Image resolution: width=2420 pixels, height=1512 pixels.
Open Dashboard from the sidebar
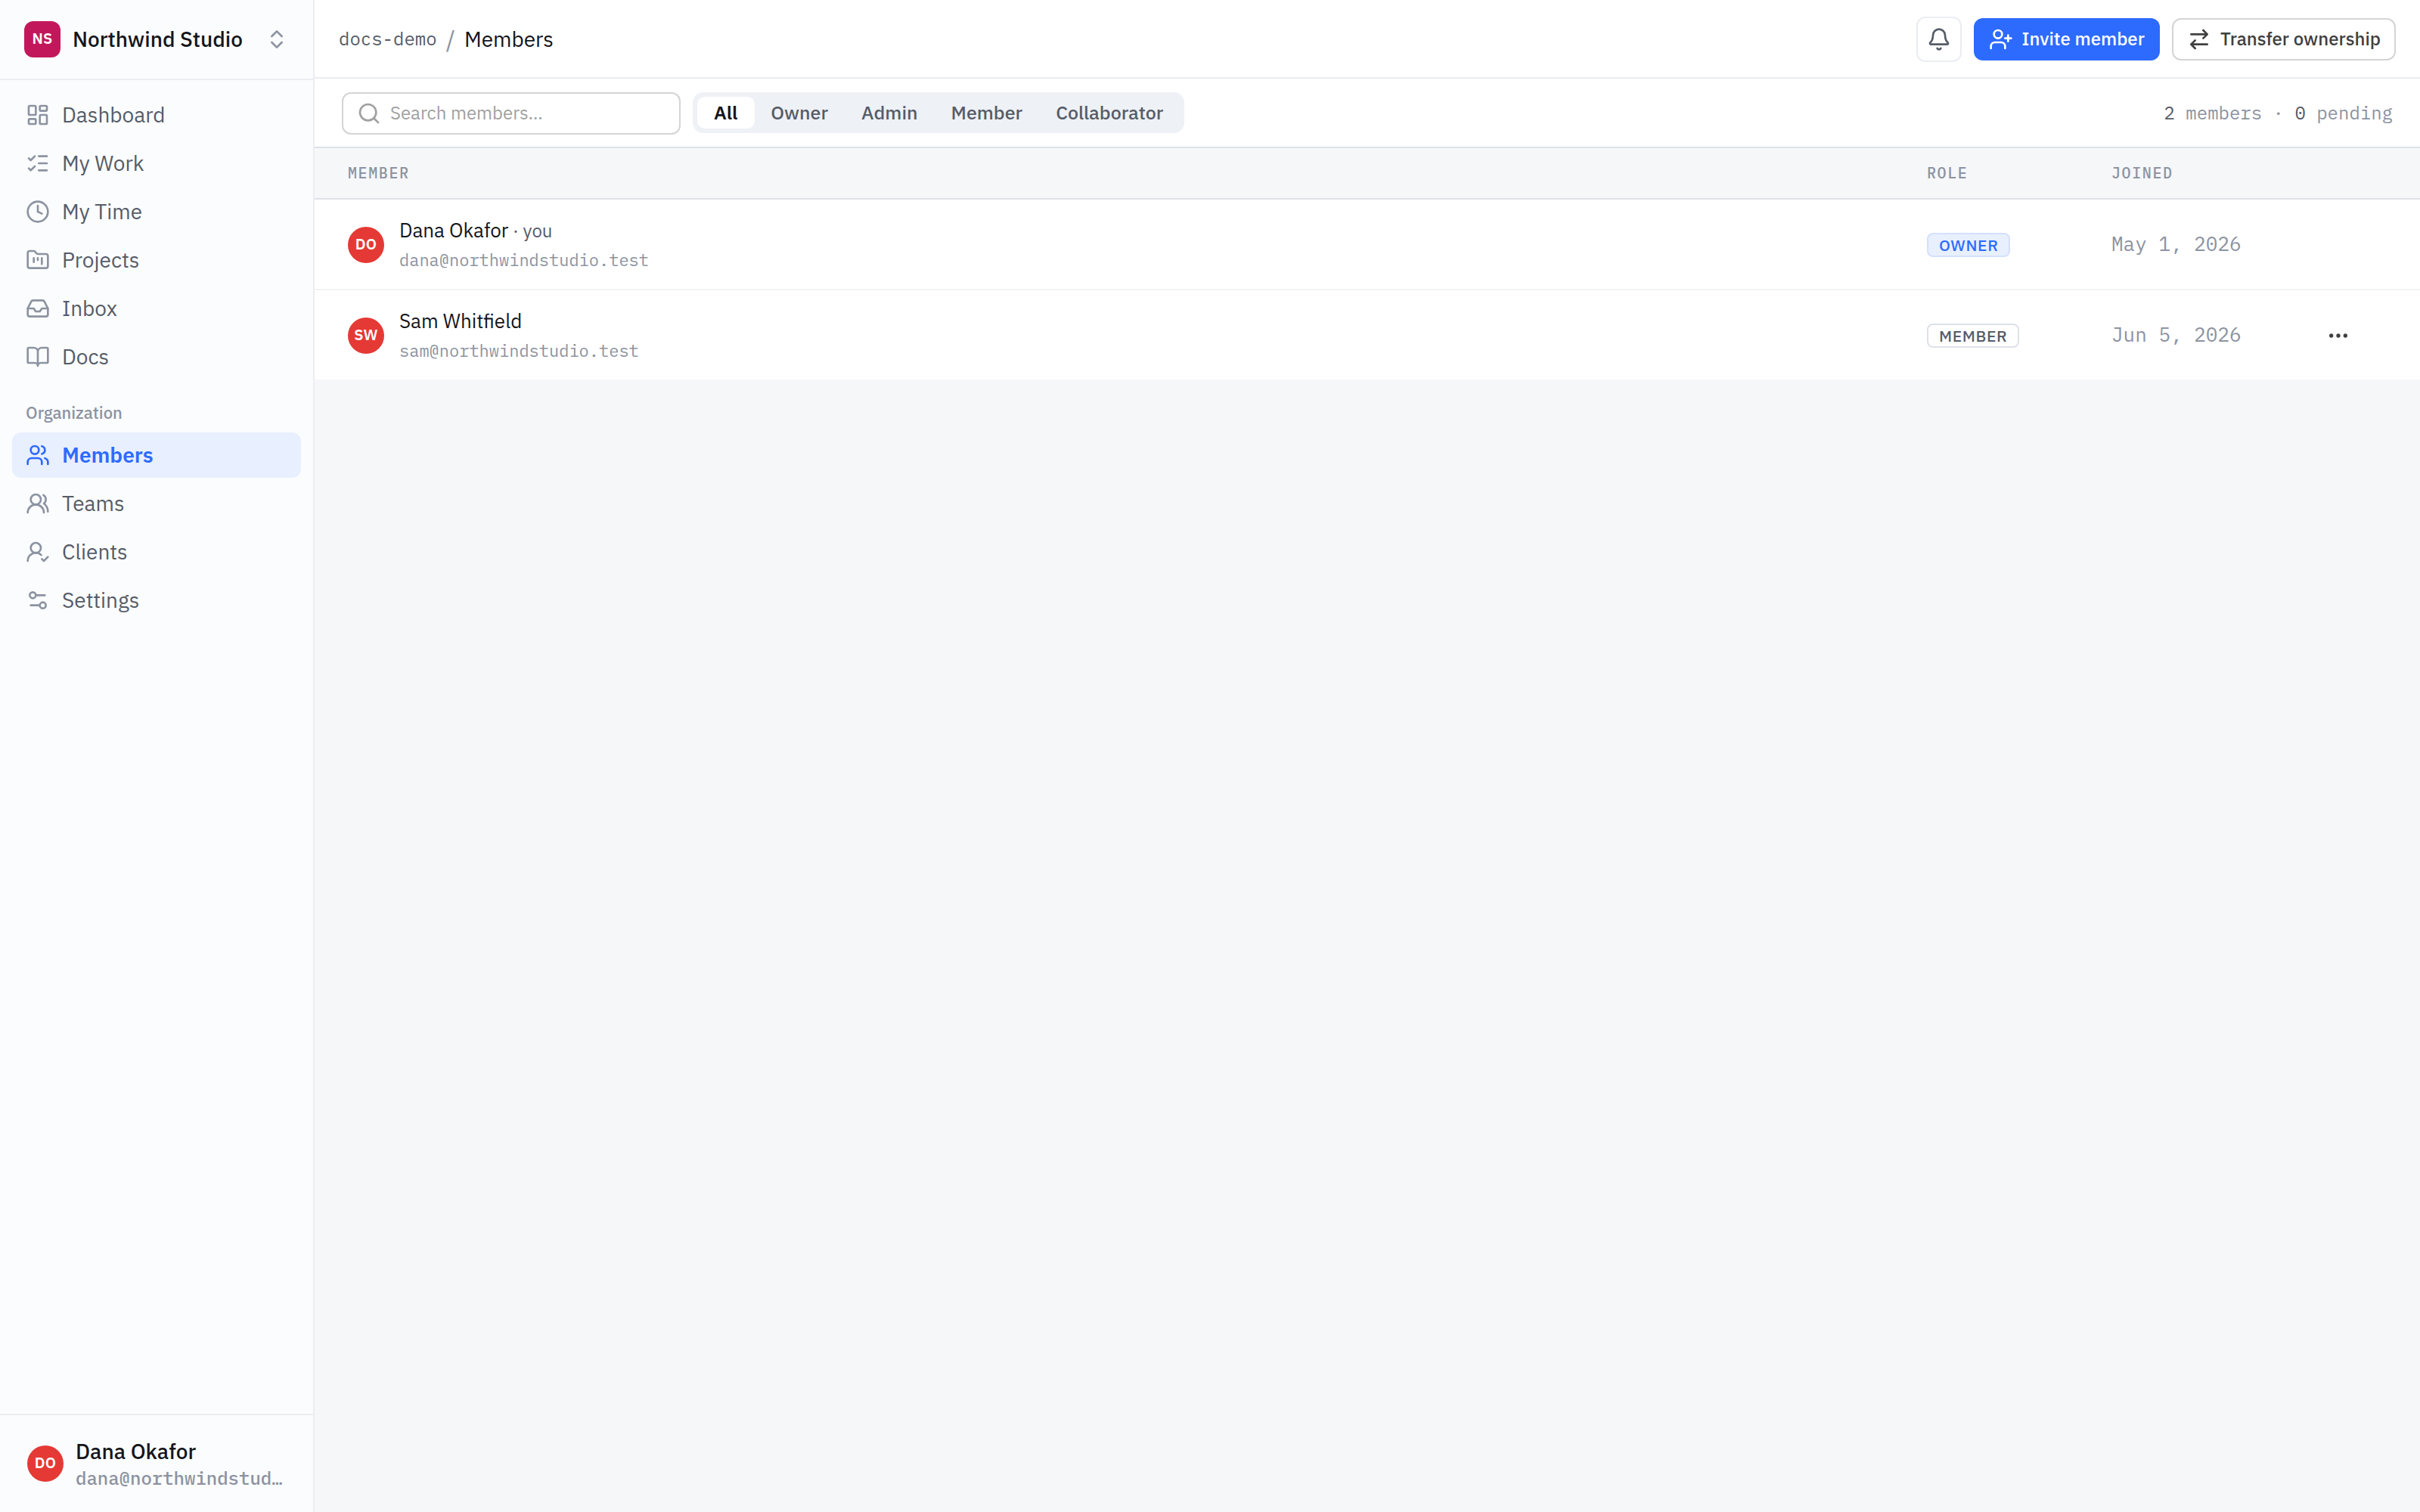pos(156,115)
